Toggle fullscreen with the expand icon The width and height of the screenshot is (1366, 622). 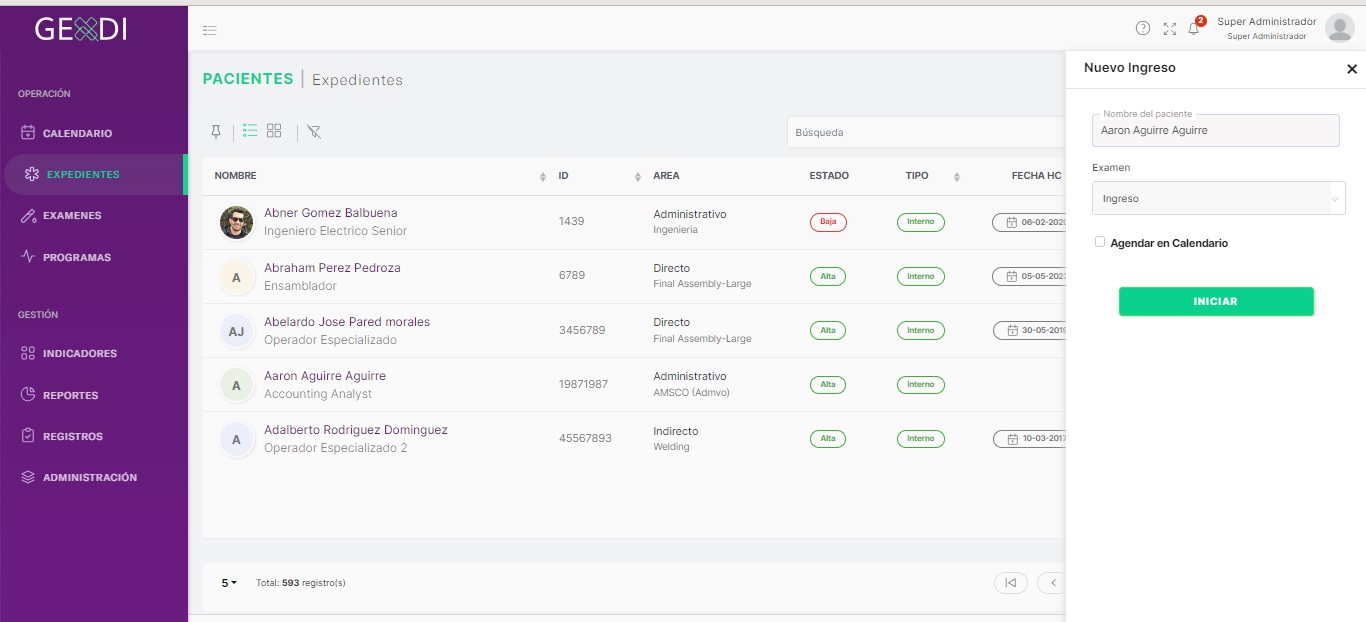click(1170, 29)
